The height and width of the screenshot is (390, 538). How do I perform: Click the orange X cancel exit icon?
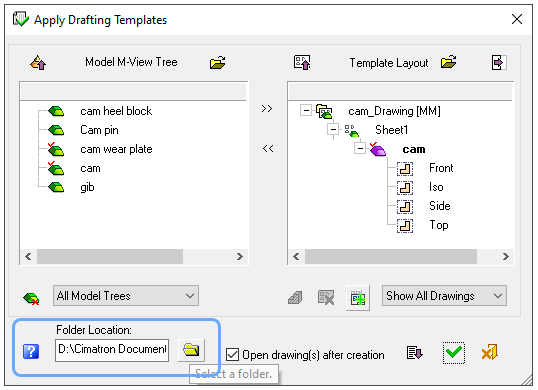click(x=489, y=352)
